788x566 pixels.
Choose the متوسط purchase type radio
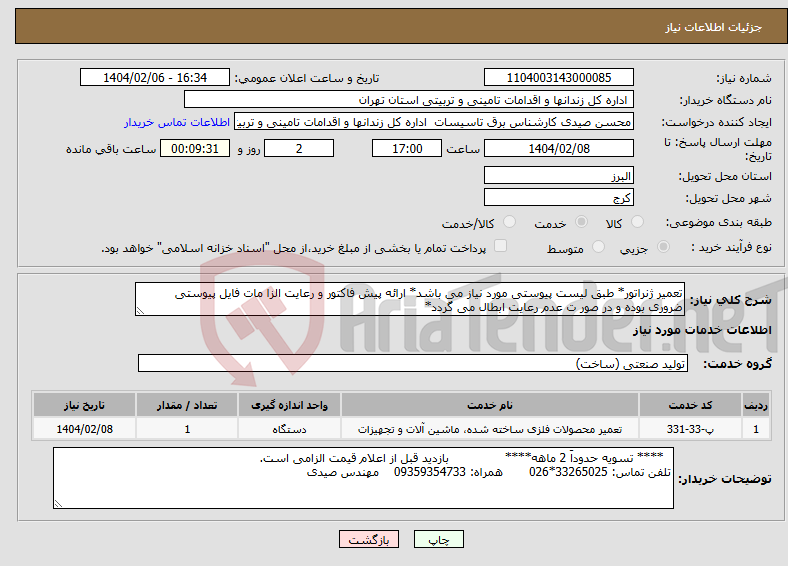click(x=598, y=246)
